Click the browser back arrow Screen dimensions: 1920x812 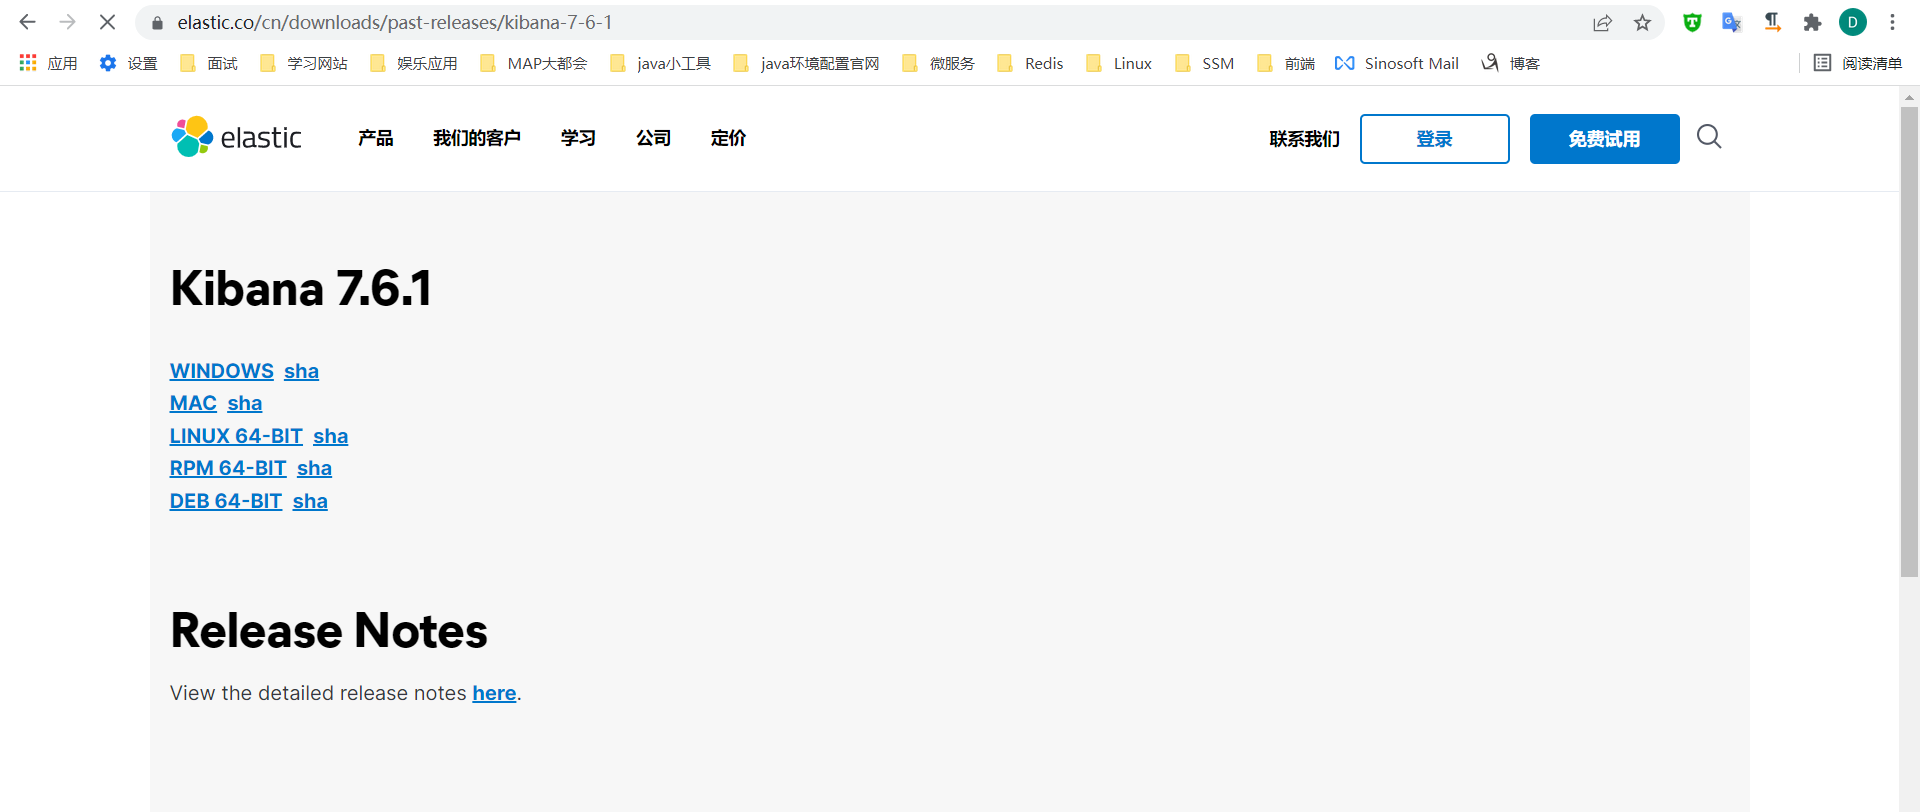[x=27, y=22]
